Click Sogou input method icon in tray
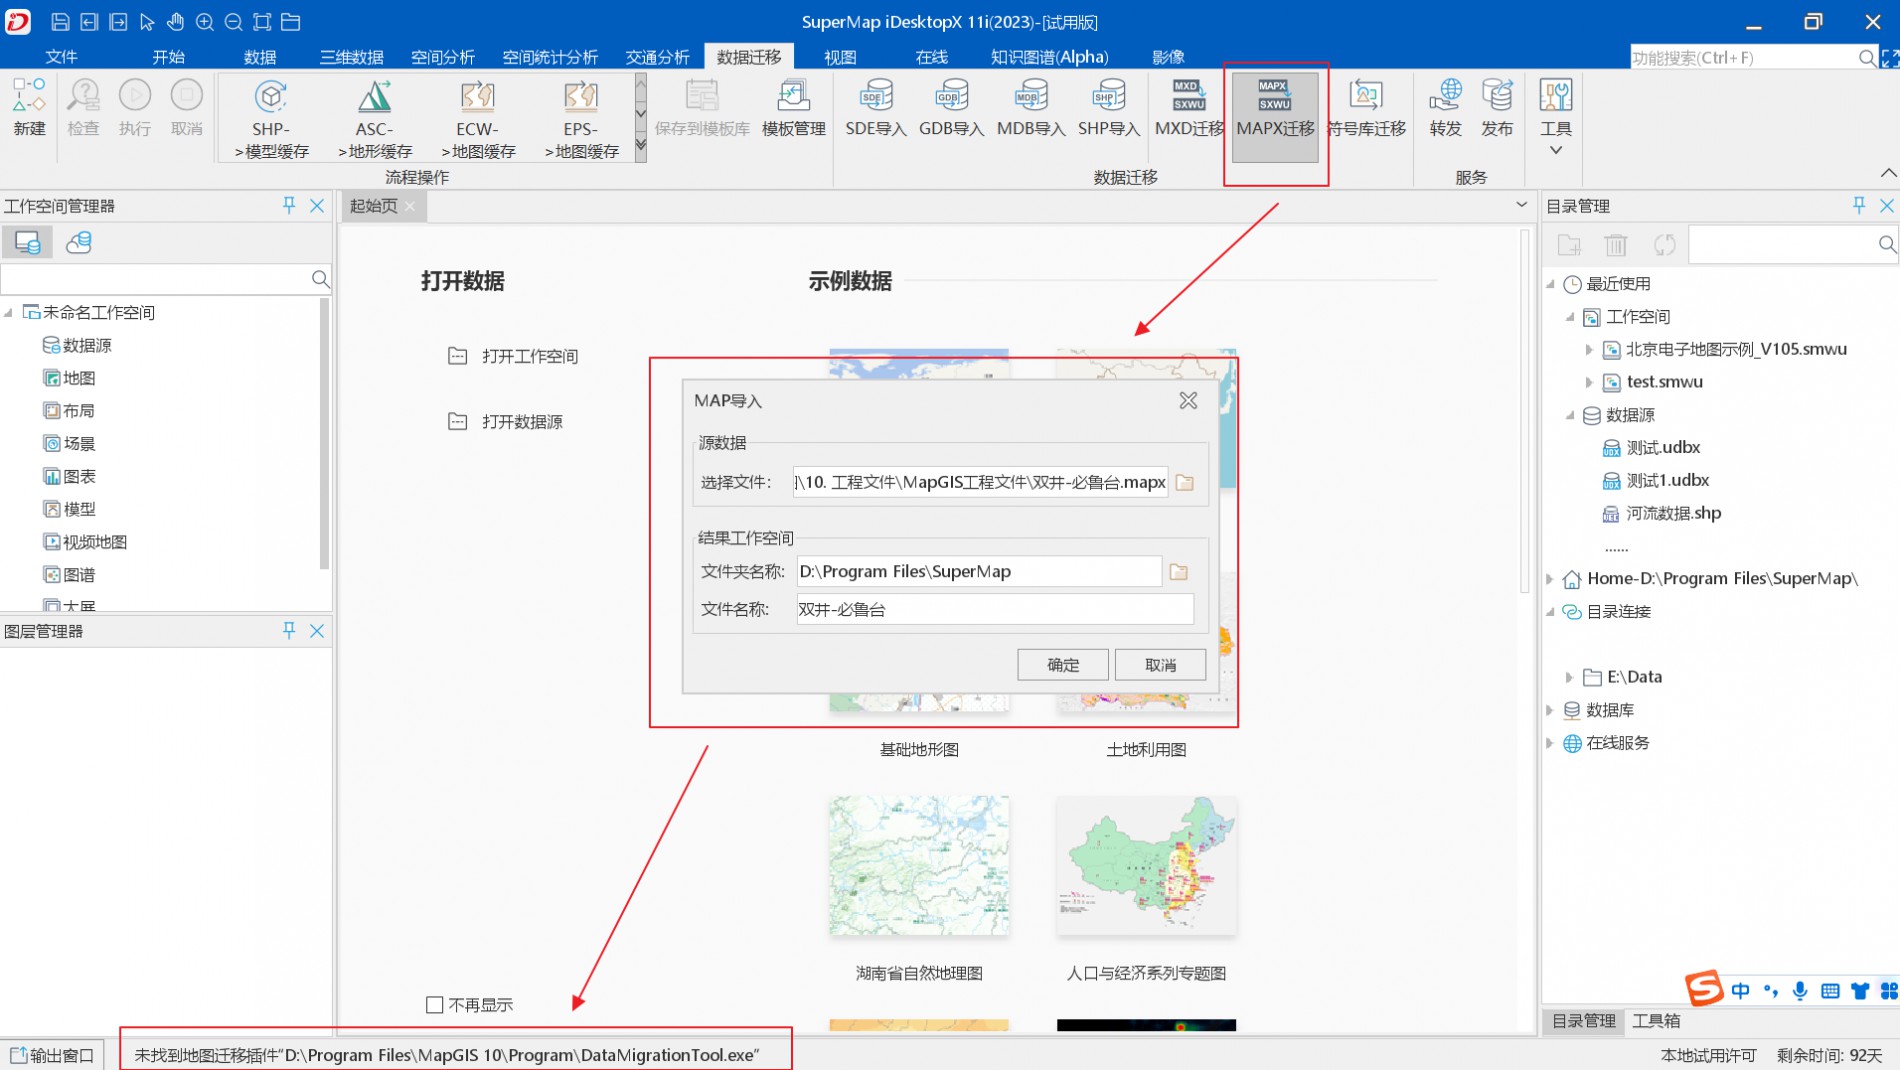Screen dimensions: 1900x1070 (1704, 989)
